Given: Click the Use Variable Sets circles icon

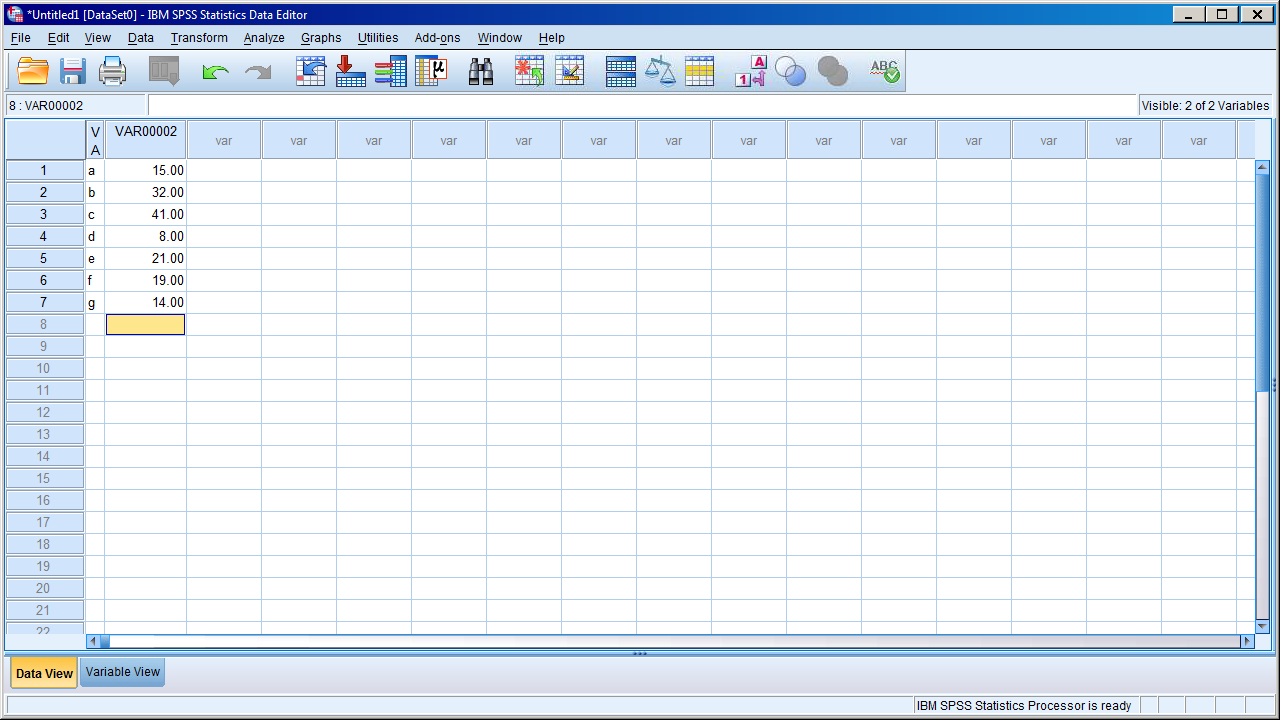Looking at the screenshot, I should [x=790, y=72].
